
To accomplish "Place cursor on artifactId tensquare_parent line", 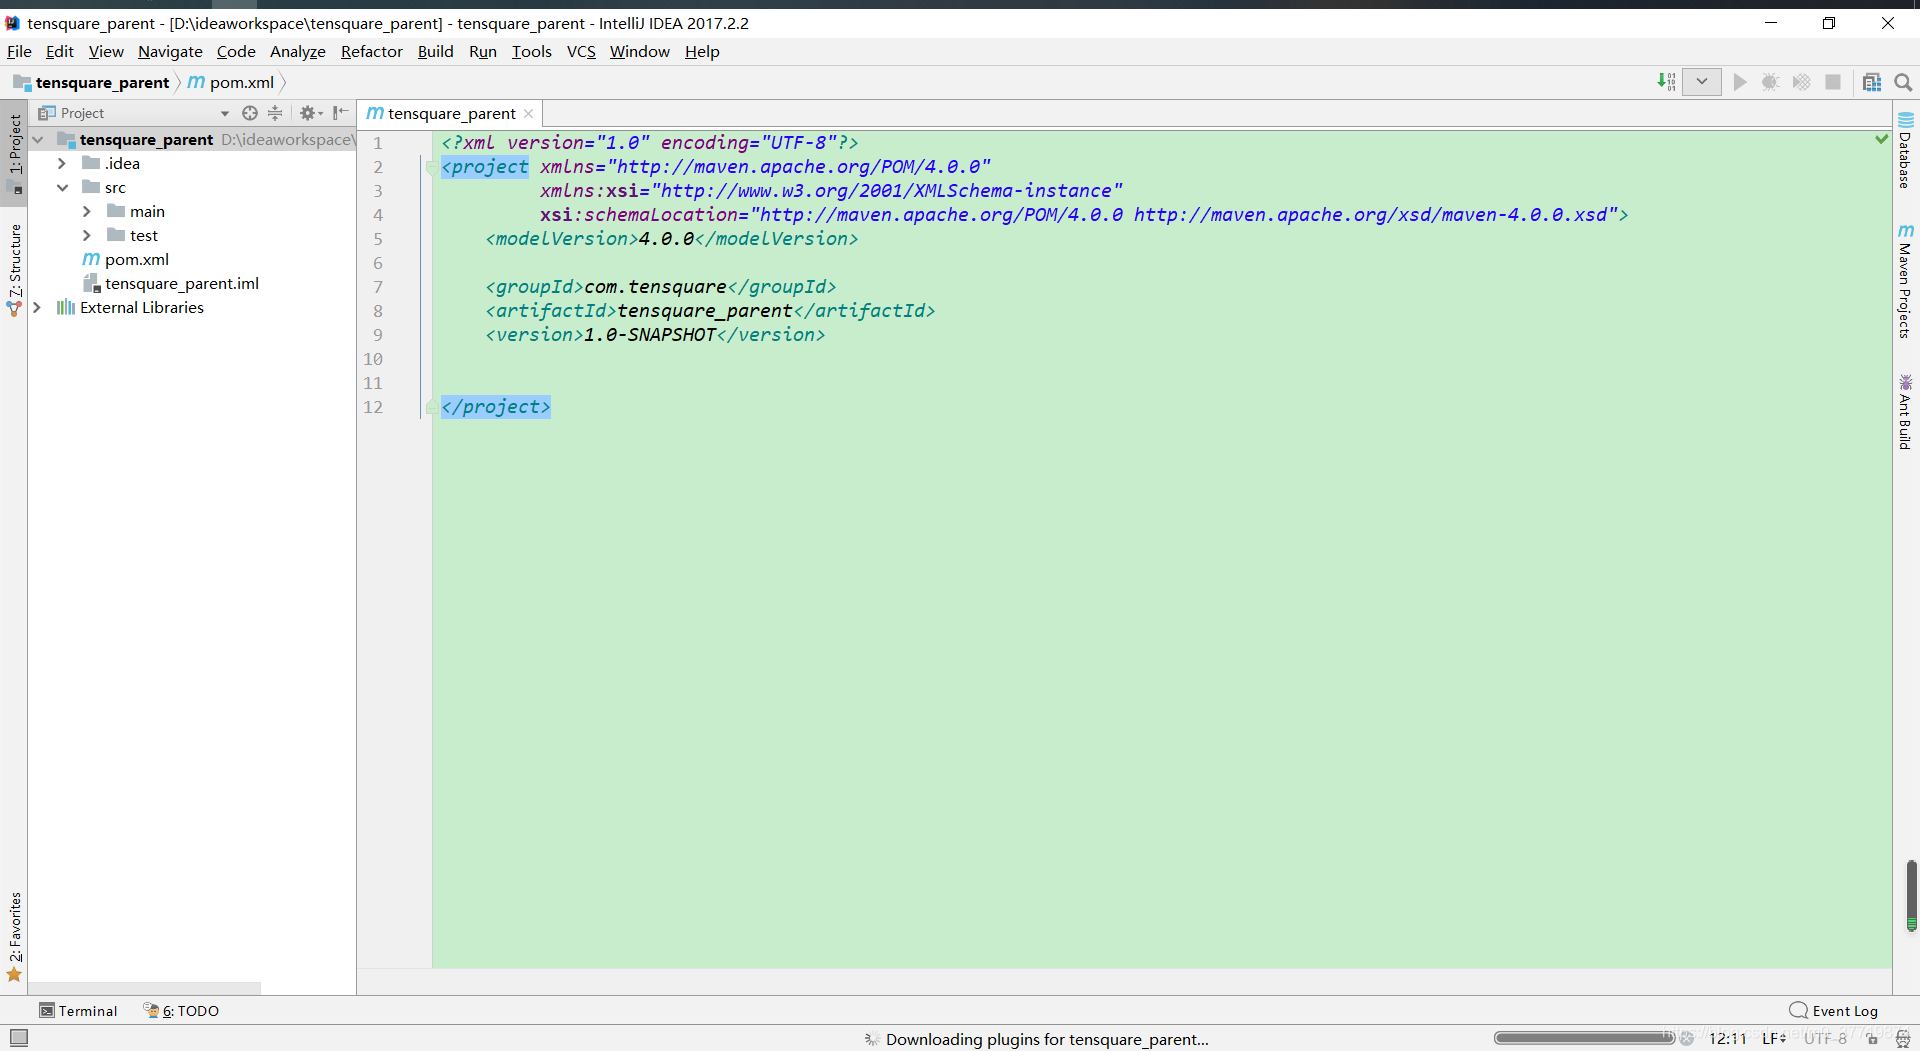I will pos(710,311).
